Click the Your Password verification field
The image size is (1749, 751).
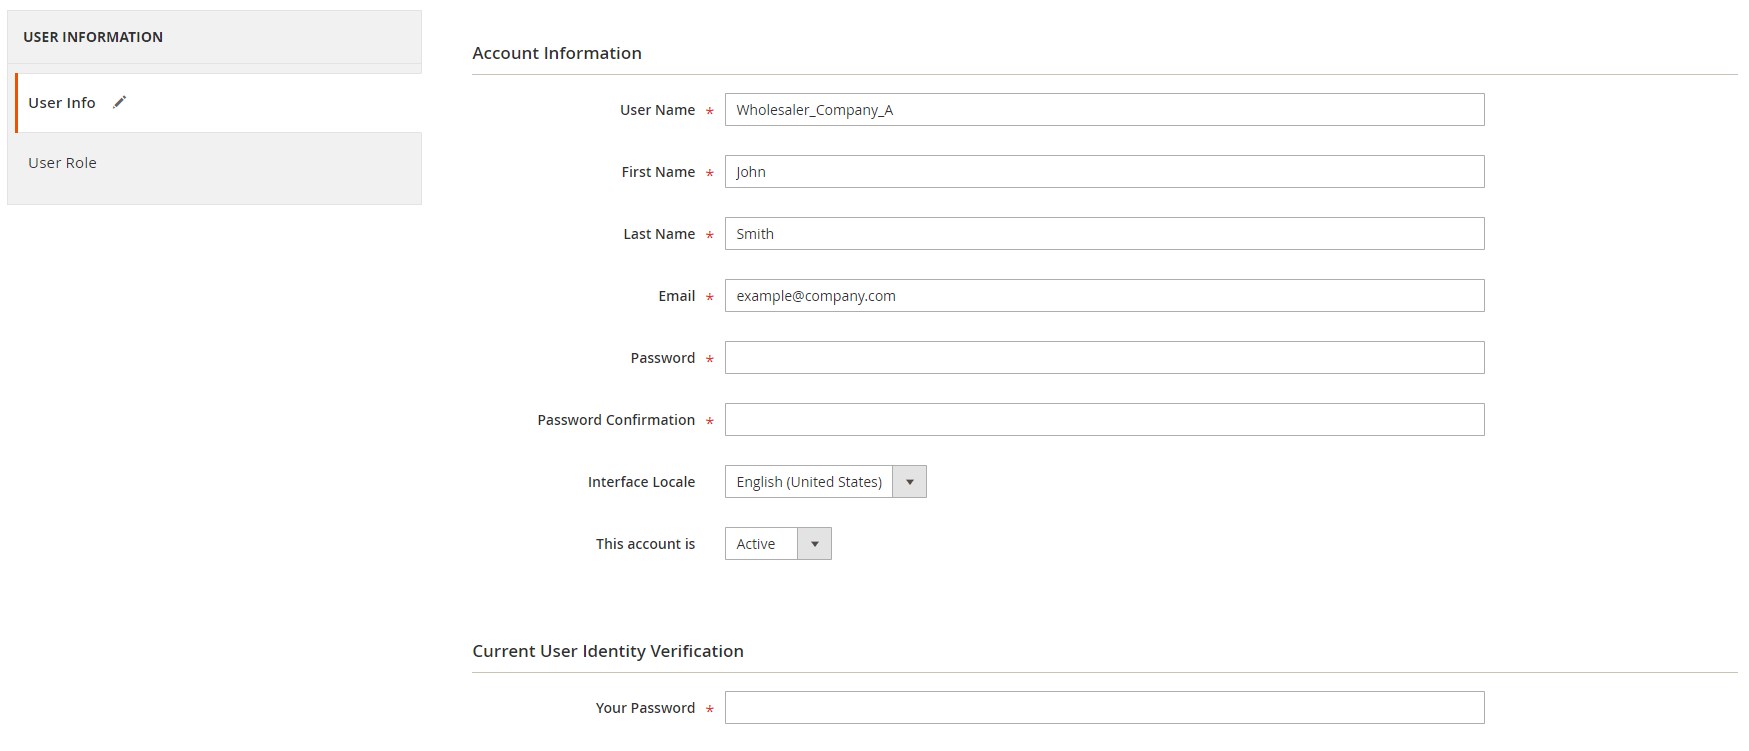tap(1104, 708)
